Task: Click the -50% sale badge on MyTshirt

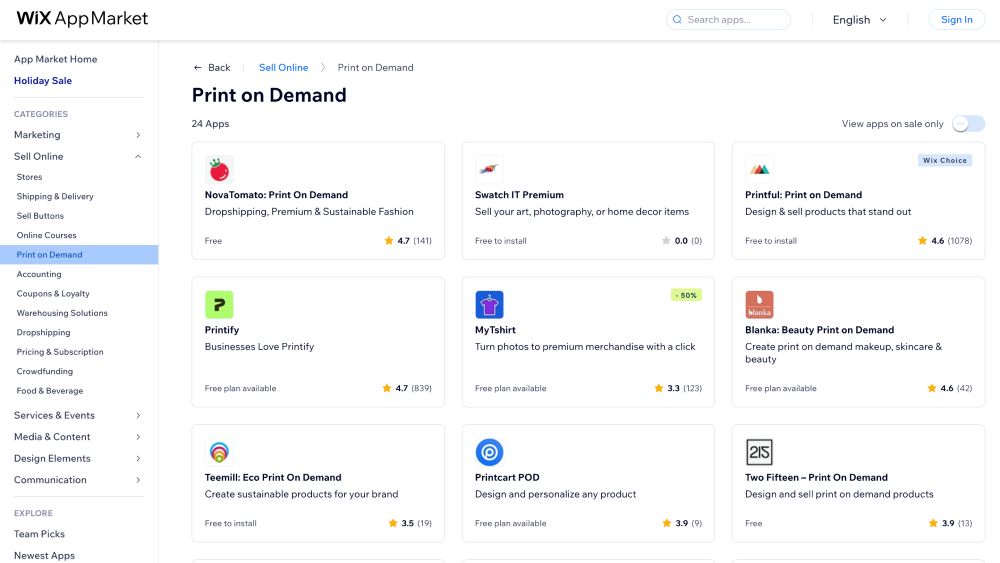Action: (686, 295)
